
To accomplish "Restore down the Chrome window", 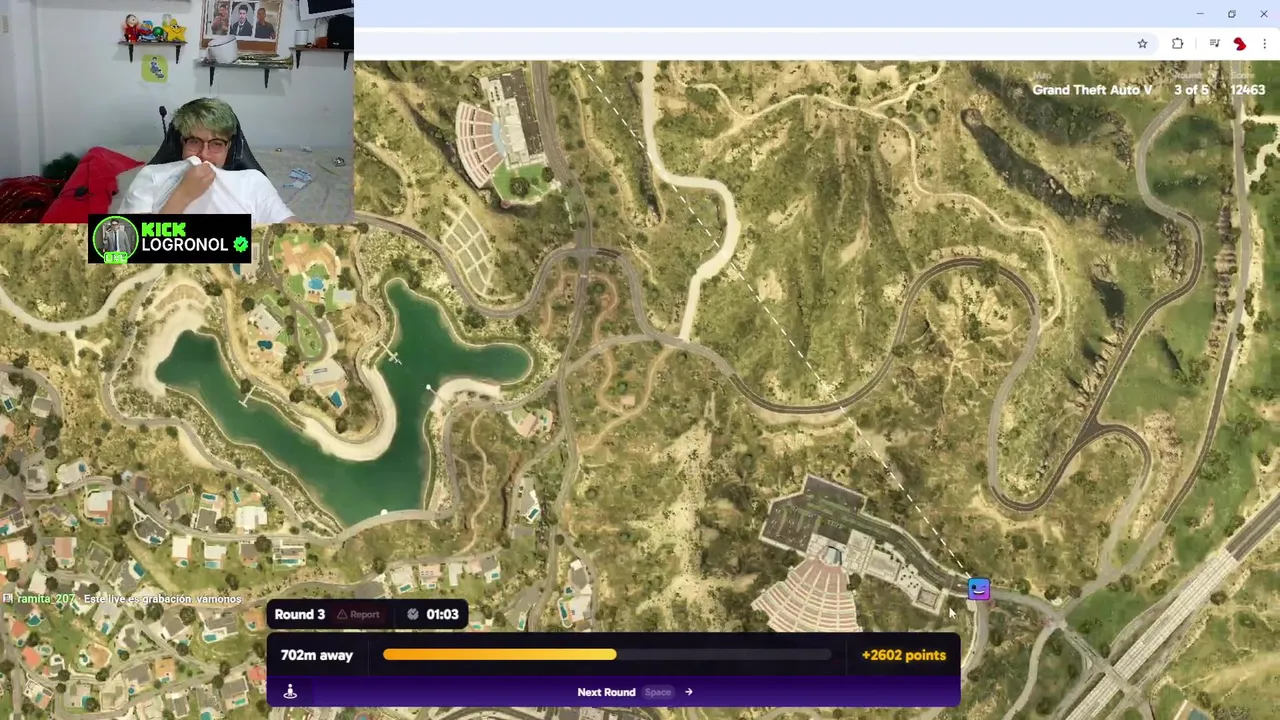I will 1231,14.
